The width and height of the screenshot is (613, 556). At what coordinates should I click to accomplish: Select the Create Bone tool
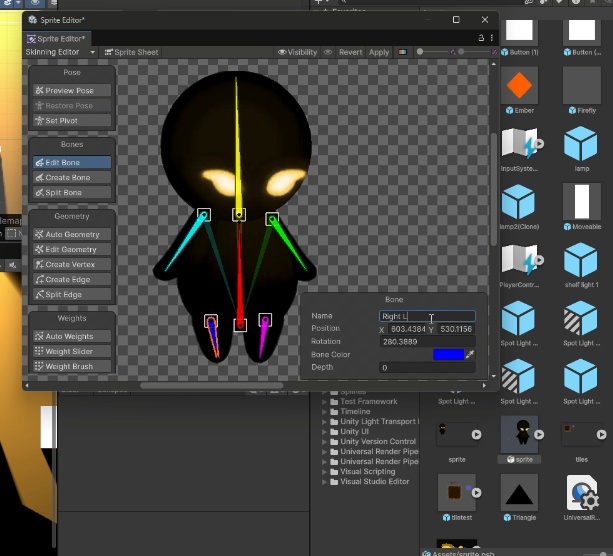(x=72, y=178)
